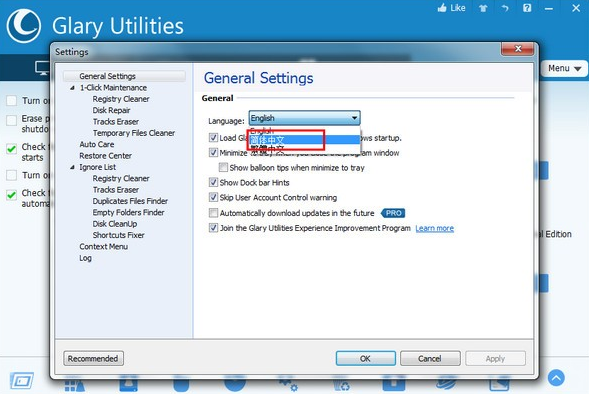The width and height of the screenshot is (589, 394).
Task: Select General Settings in the tree
Action: (107, 76)
